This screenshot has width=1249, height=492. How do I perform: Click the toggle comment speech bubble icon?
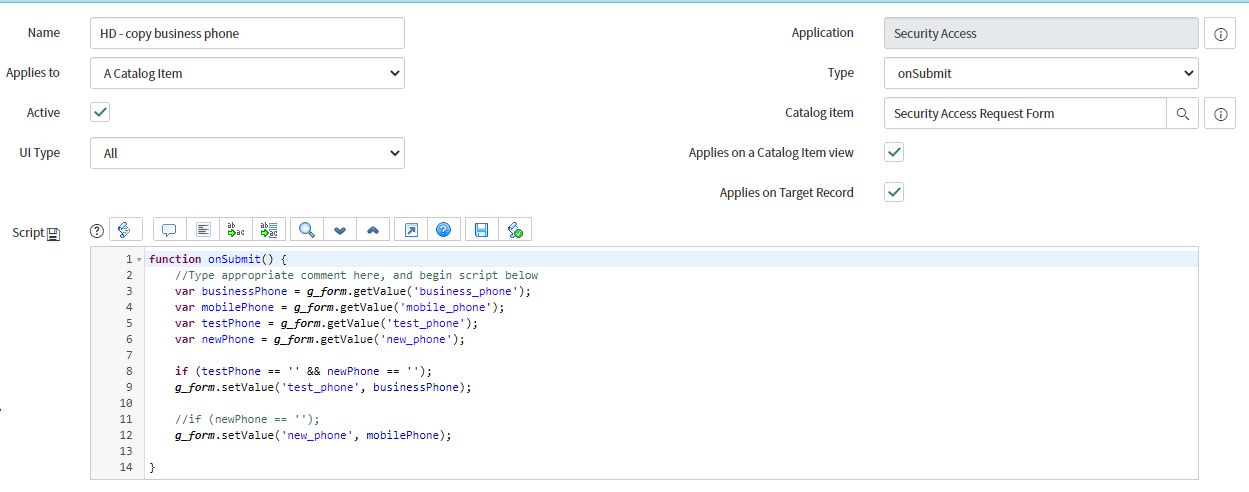point(169,230)
